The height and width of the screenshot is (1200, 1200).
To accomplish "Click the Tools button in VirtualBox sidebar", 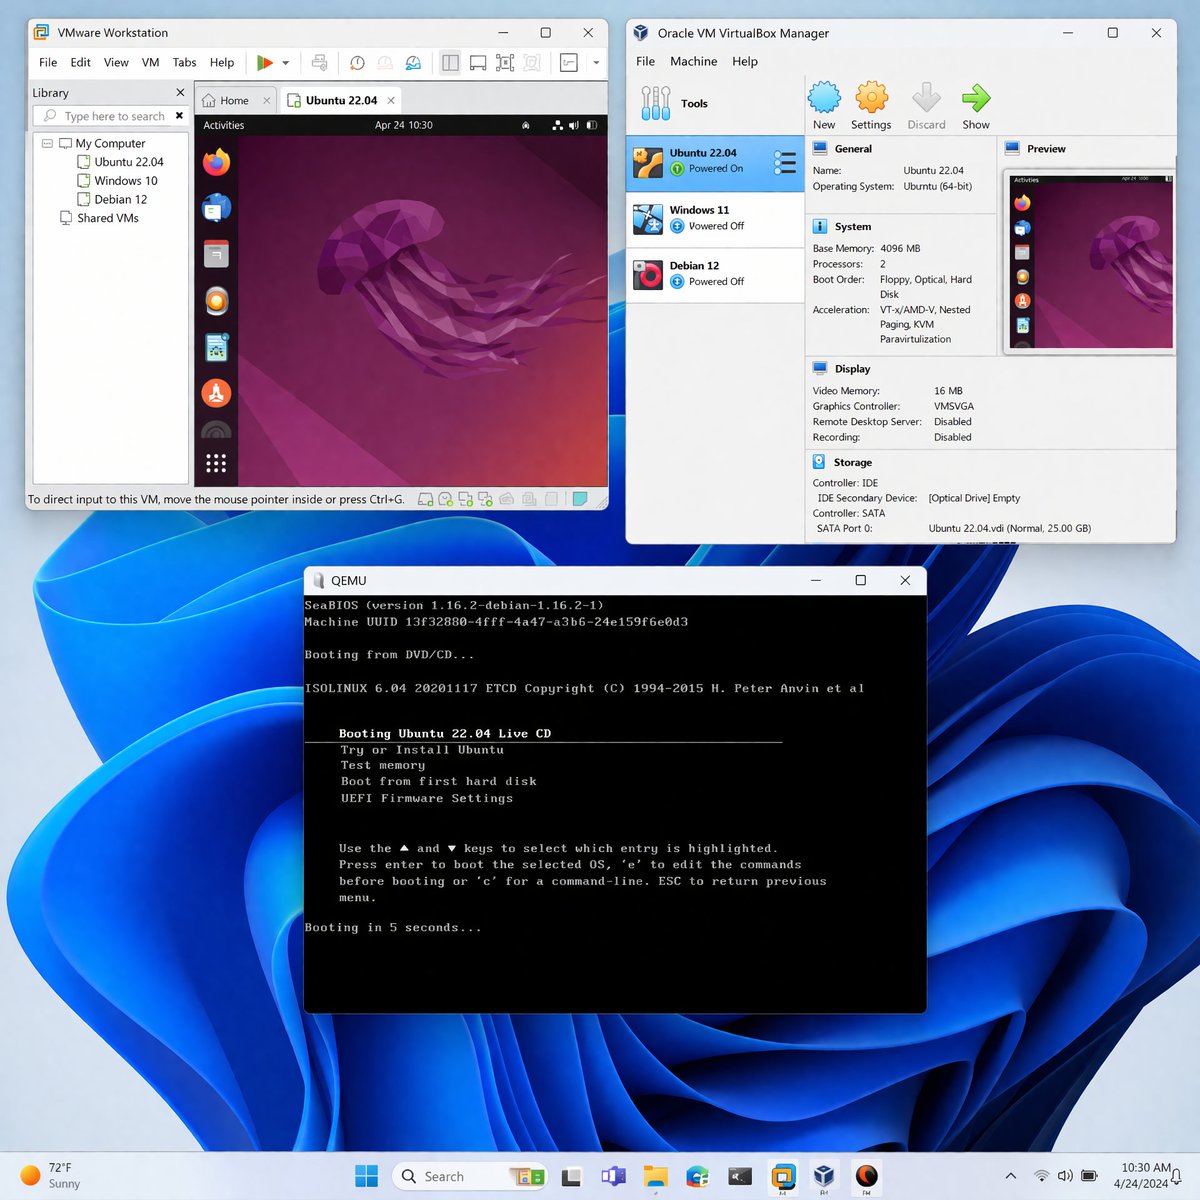I will (694, 103).
